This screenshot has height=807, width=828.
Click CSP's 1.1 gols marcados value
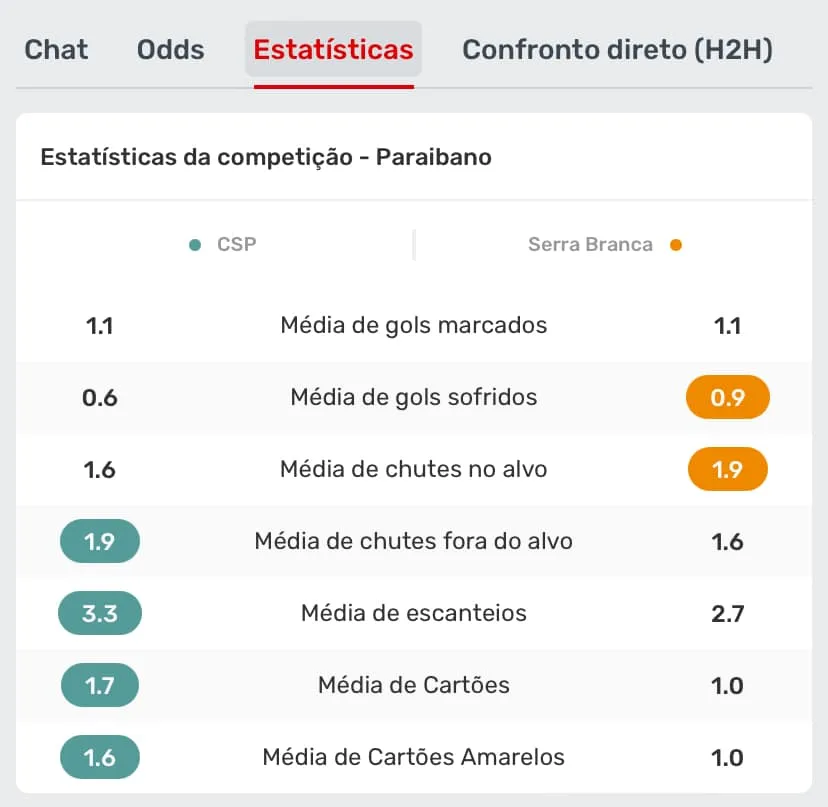(x=100, y=325)
